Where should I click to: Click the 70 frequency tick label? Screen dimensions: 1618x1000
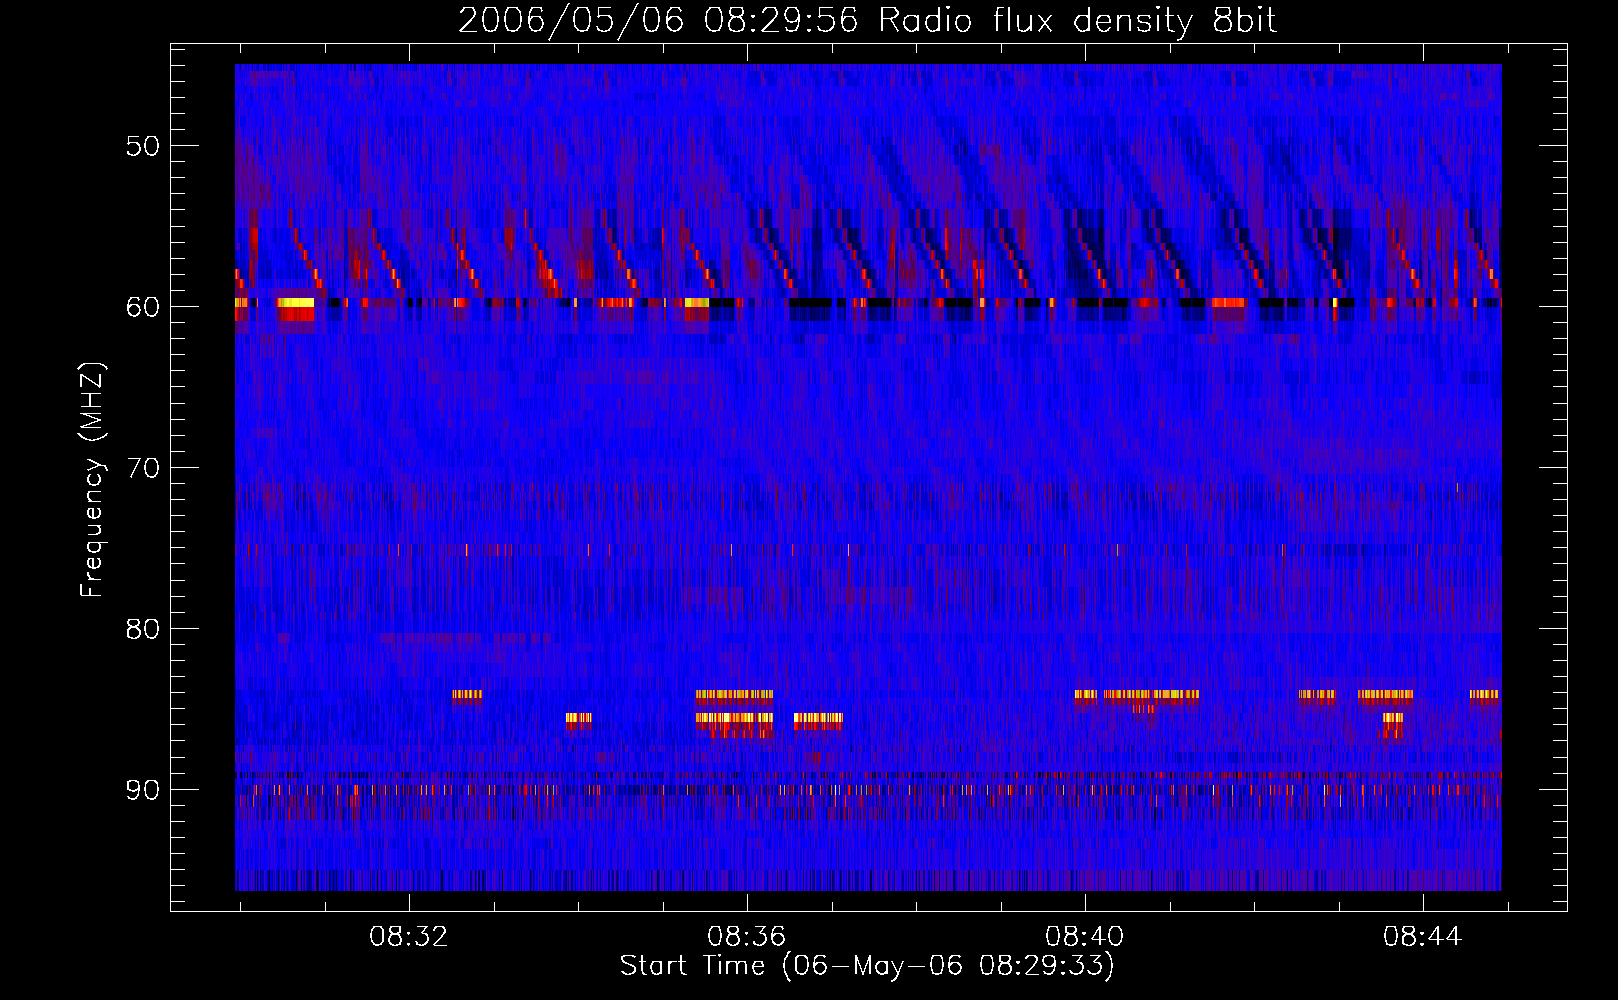143,468
